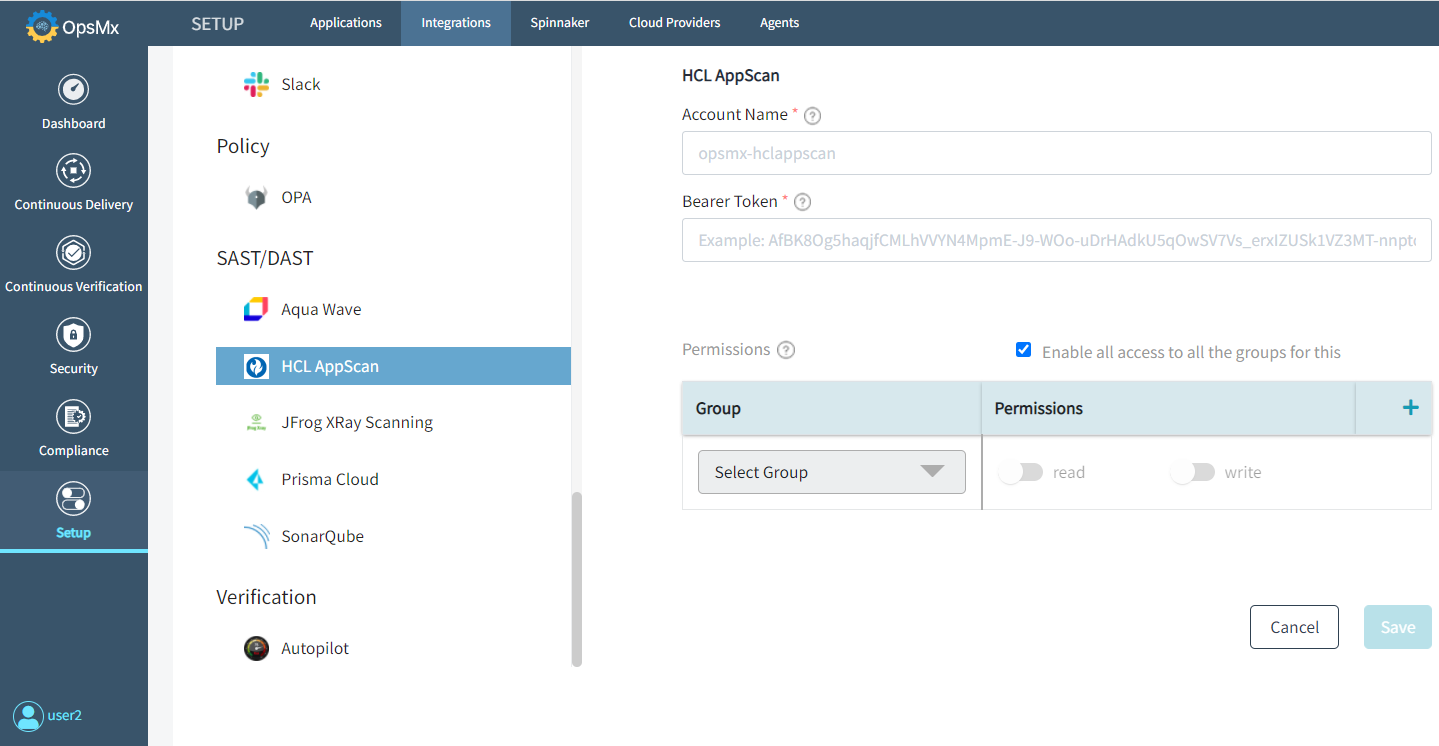1439x746 pixels.
Task: Open the Select Group dropdown
Action: (831, 471)
